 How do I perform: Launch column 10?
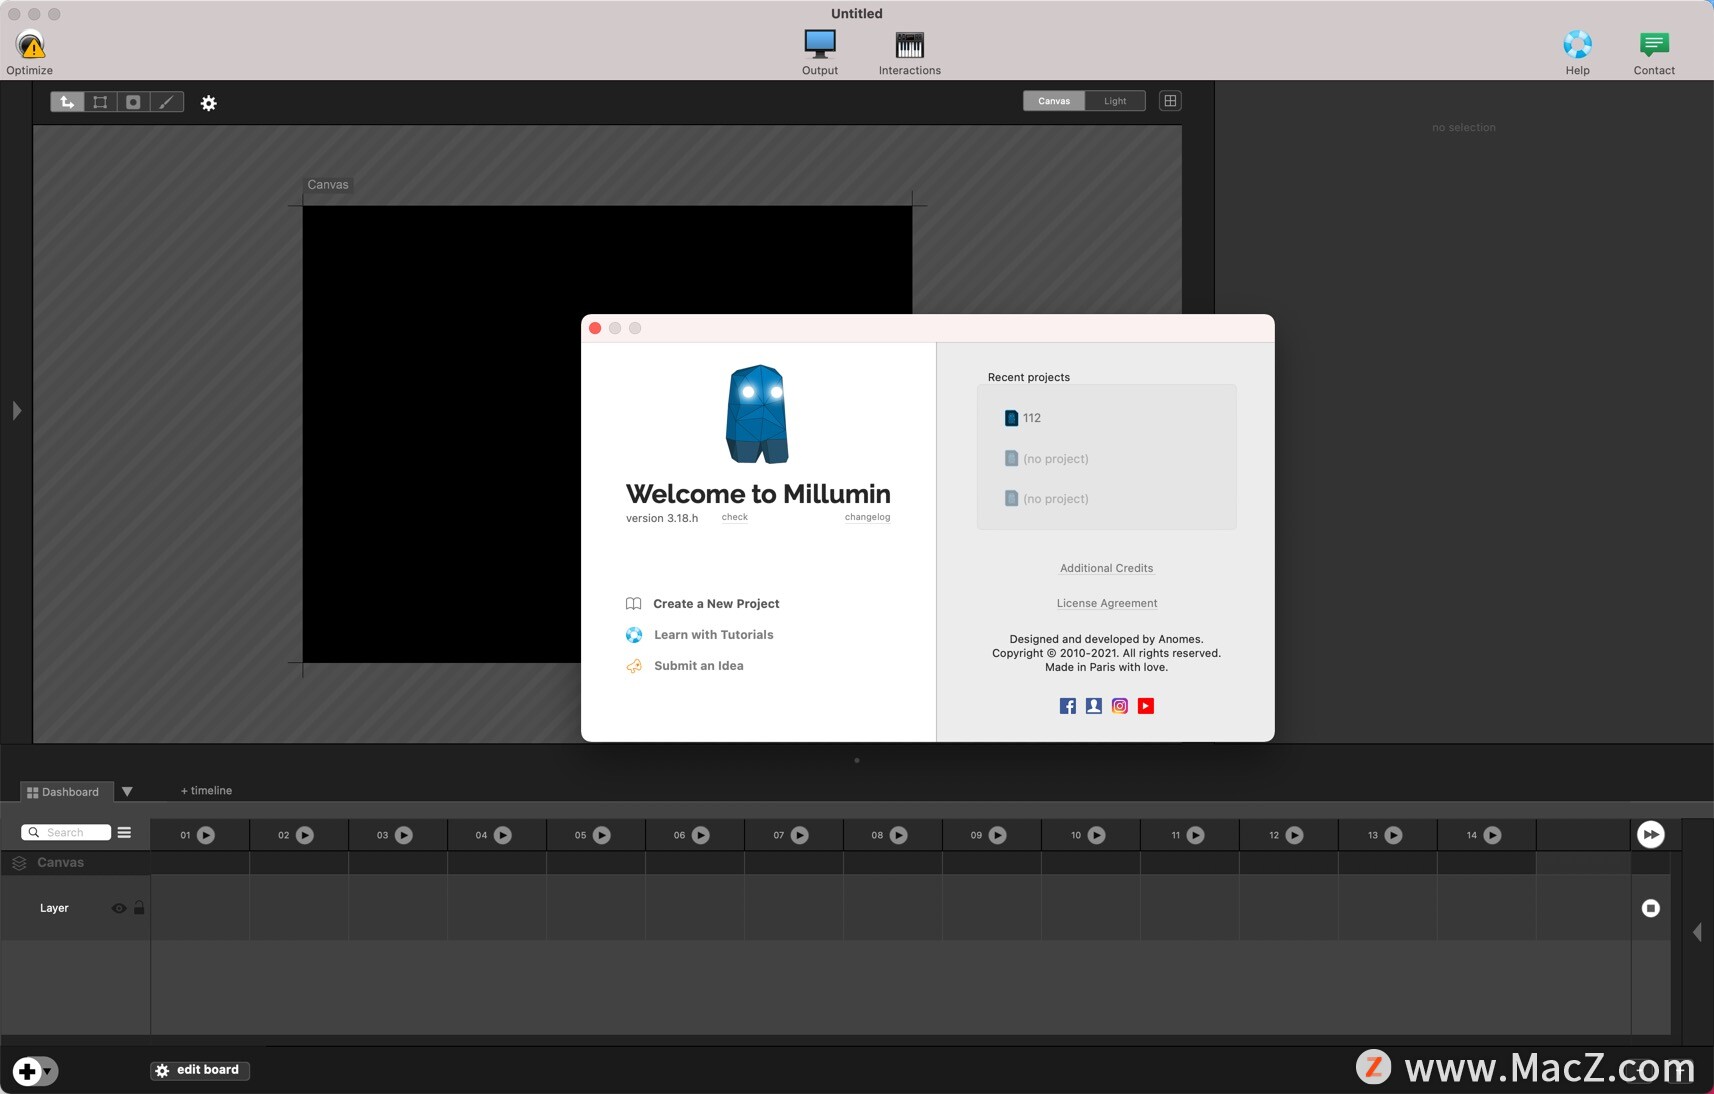tap(1097, 835)
